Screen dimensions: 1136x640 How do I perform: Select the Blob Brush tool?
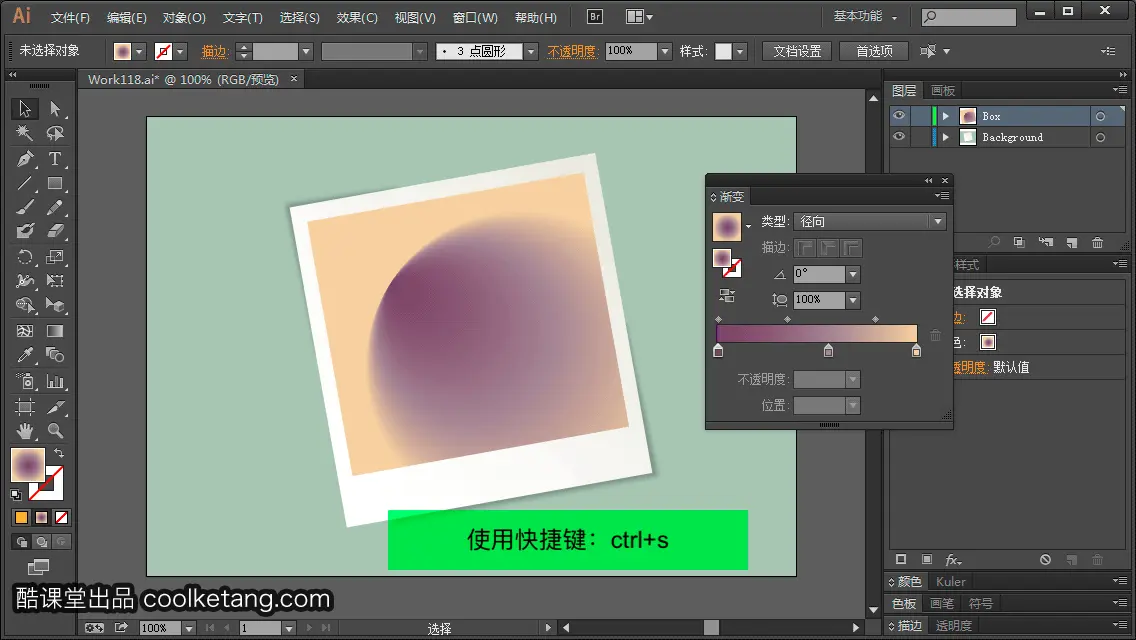[x=25, y=231]
